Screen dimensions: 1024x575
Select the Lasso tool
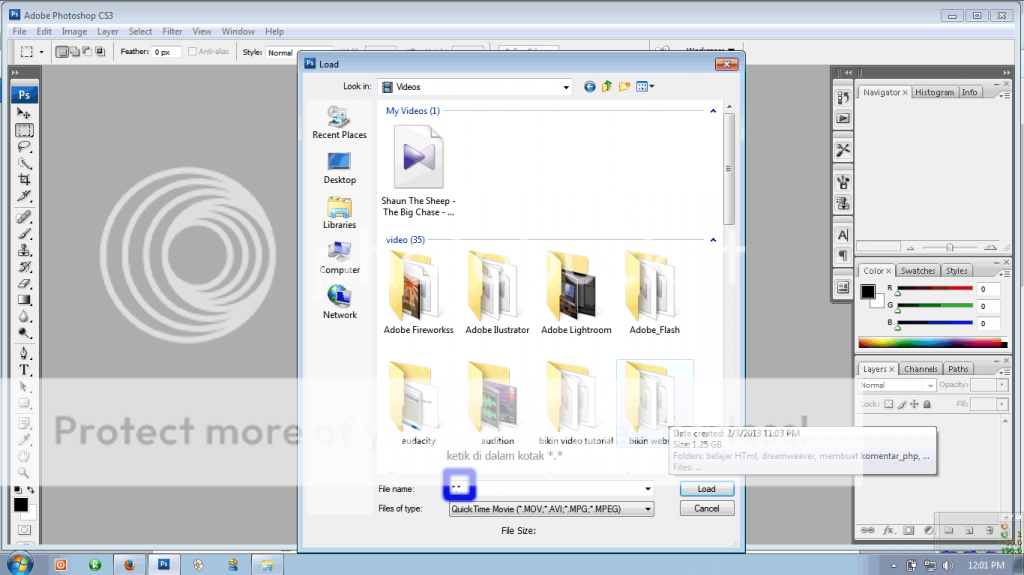pos(24,146)
